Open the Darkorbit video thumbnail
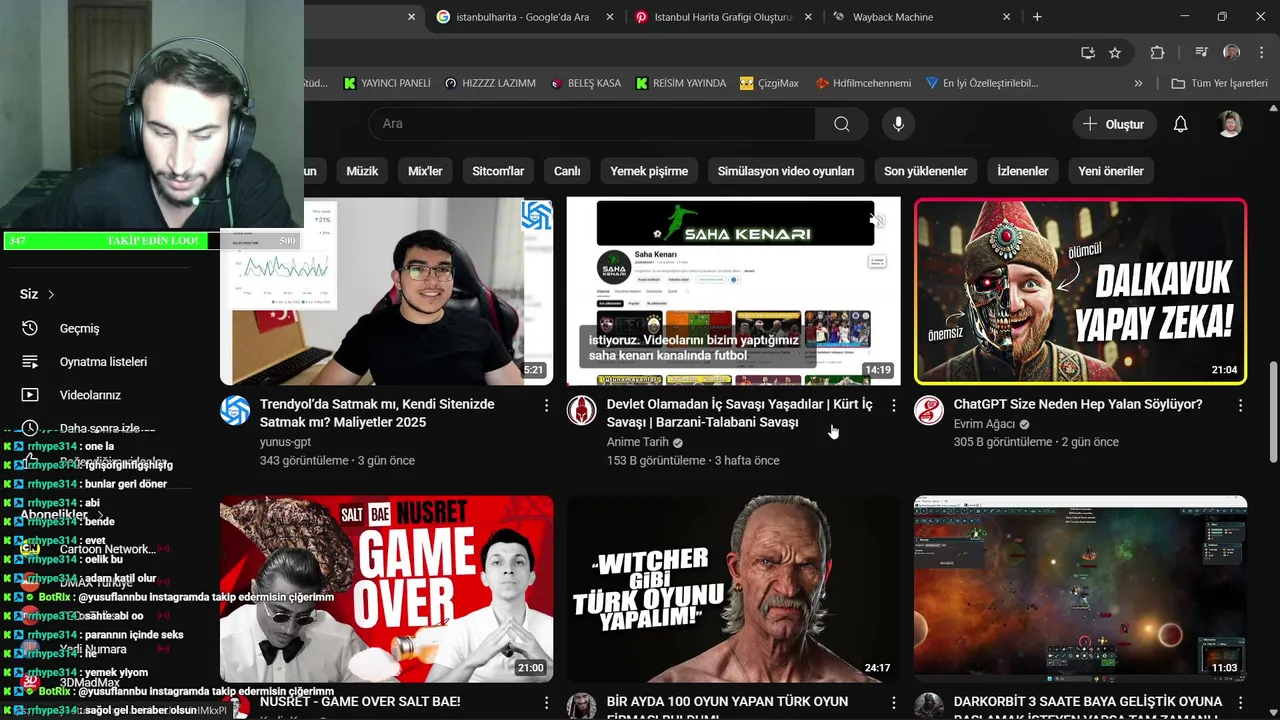Viewport: 1280px width, 720px height. click(x=1080, y=589)
